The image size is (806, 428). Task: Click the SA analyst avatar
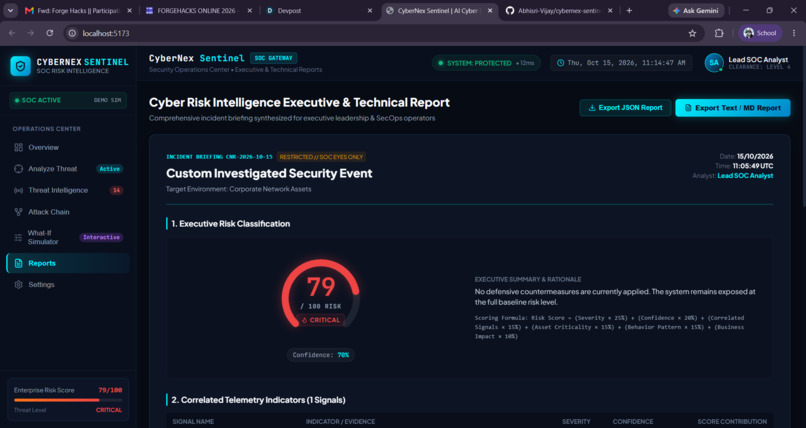tap(713, 63)
